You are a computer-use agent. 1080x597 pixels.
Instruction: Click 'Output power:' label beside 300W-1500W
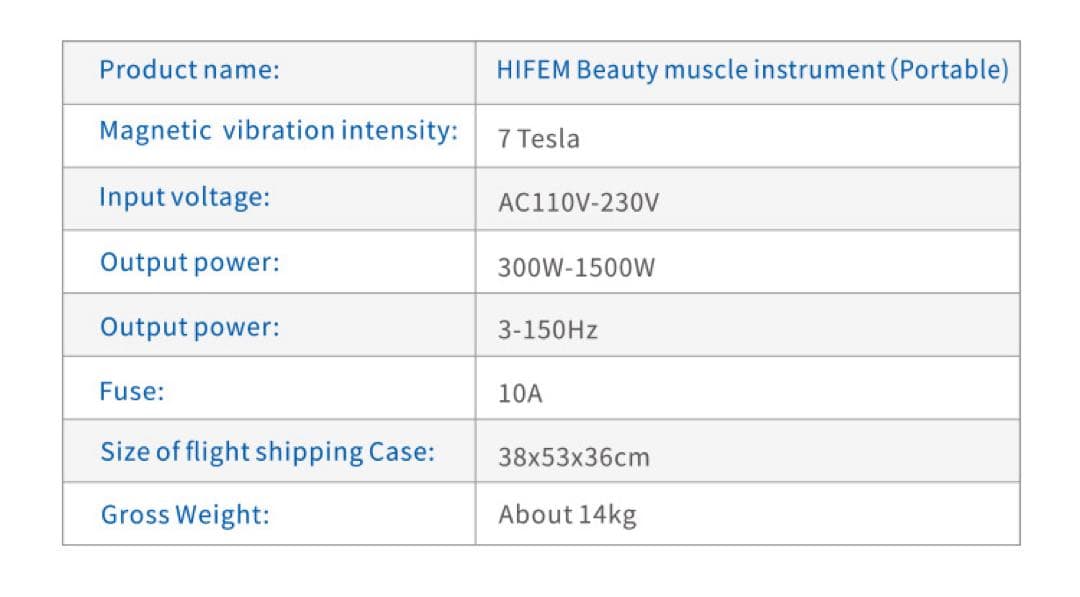click(190, 263)
